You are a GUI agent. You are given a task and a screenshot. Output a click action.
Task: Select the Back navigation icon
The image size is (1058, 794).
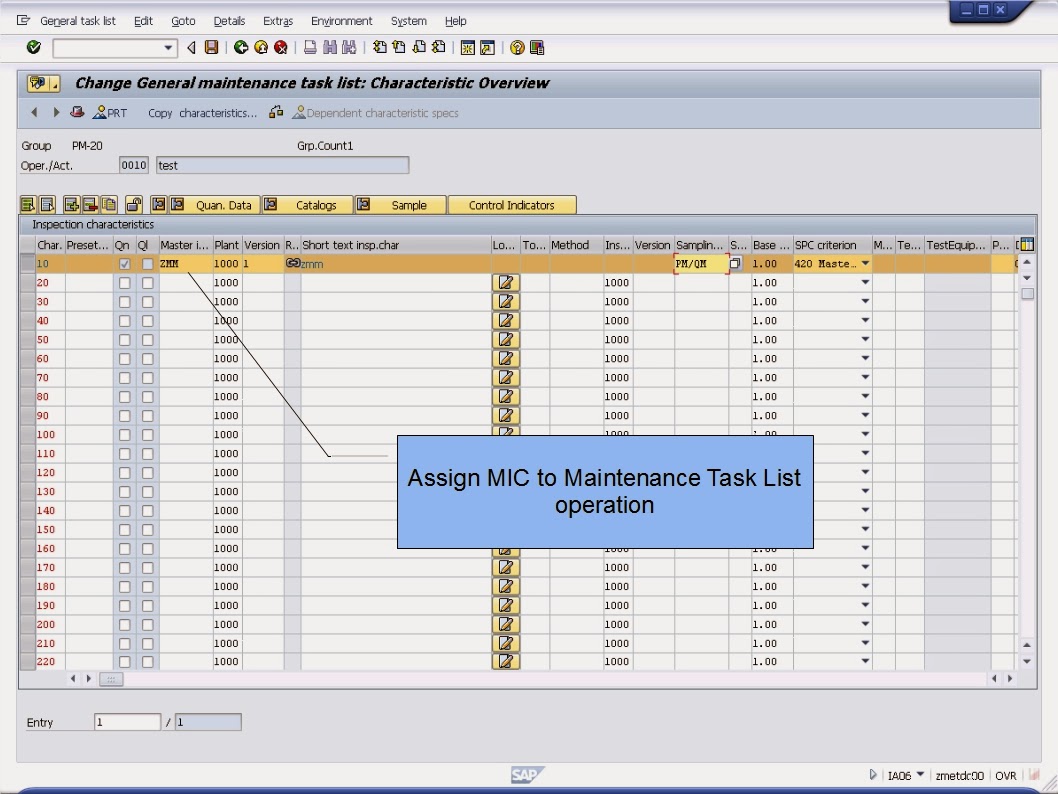[239, 47]
